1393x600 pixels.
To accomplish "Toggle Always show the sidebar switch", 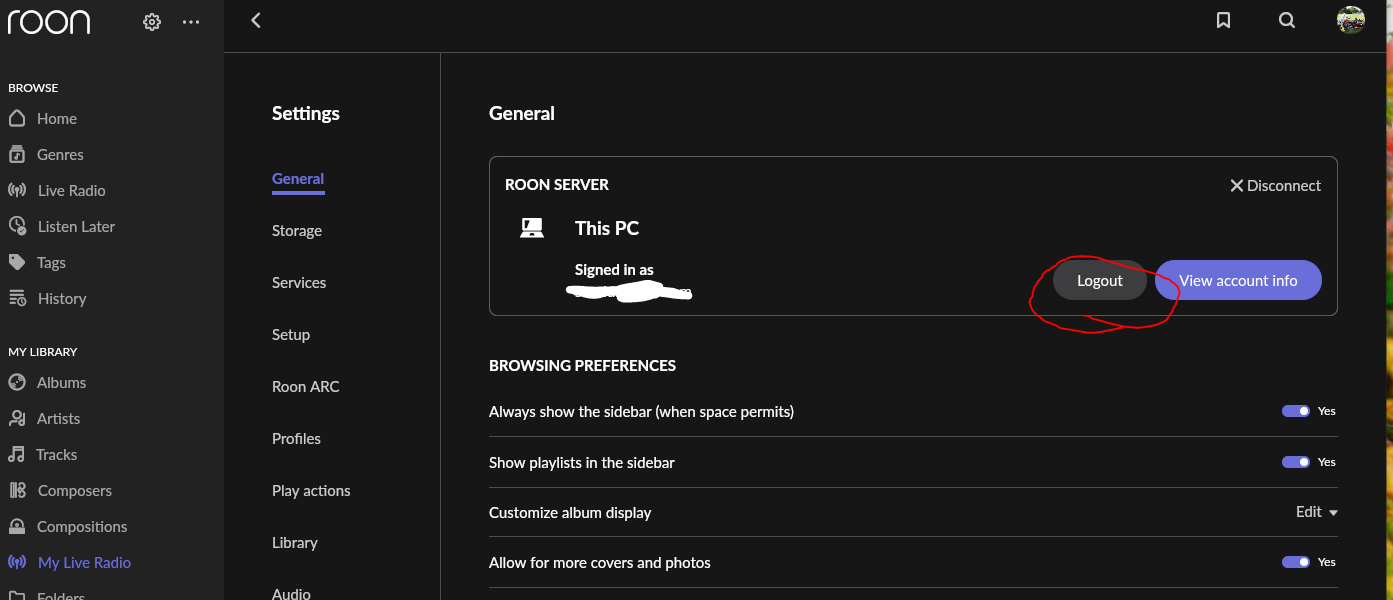I will (x=1296, y=411).
